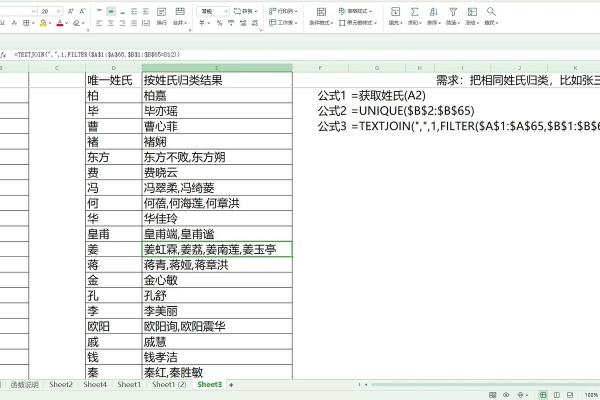Select cell containing 东方不败,东方朔
The image size is (600, 400).
(x=217, y=157)
